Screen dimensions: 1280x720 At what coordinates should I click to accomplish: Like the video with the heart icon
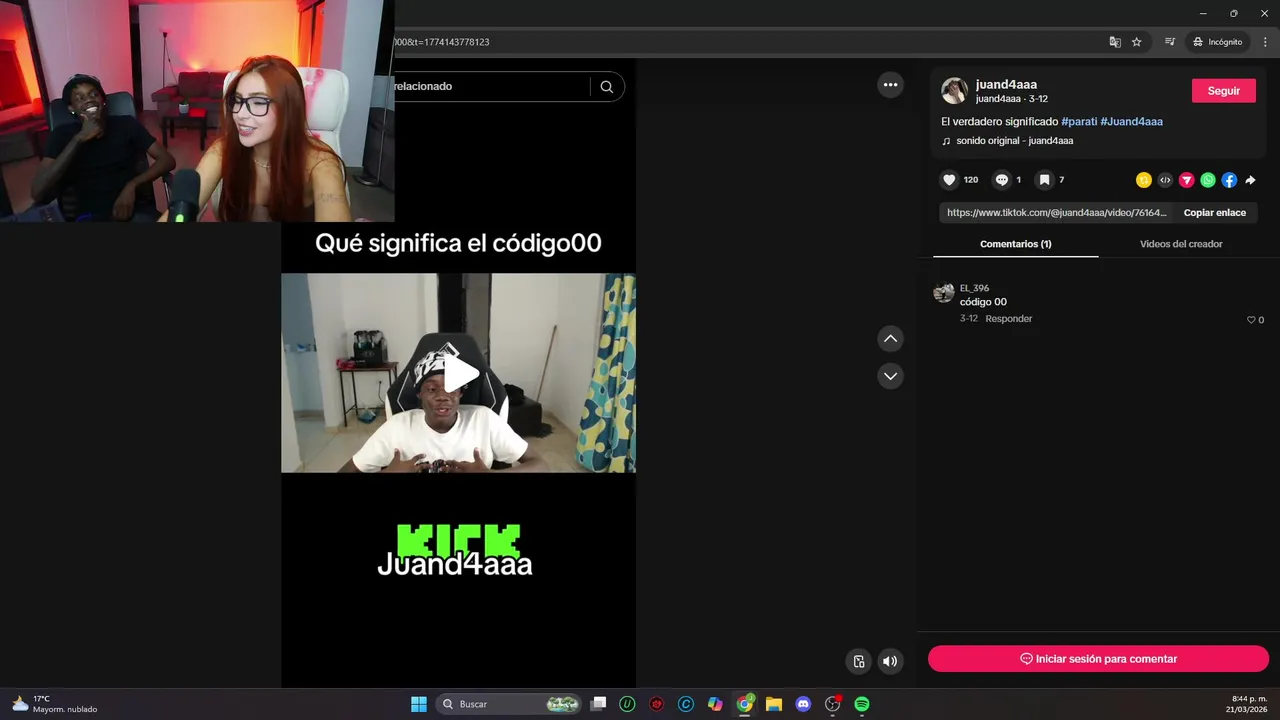click(x=949, y=180)
